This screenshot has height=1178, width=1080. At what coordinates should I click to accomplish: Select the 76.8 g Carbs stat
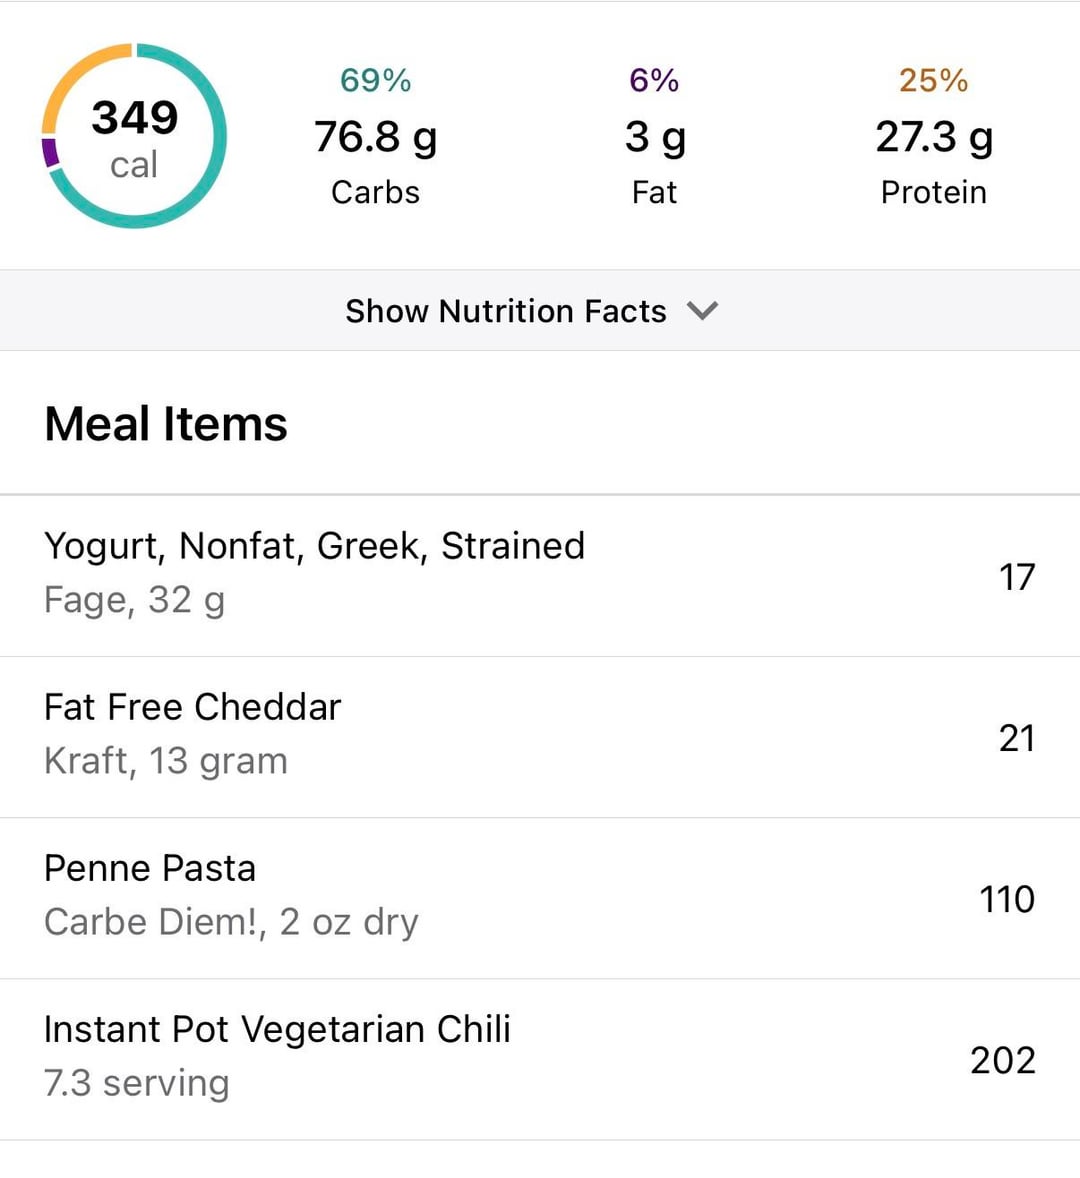point(375,138)
